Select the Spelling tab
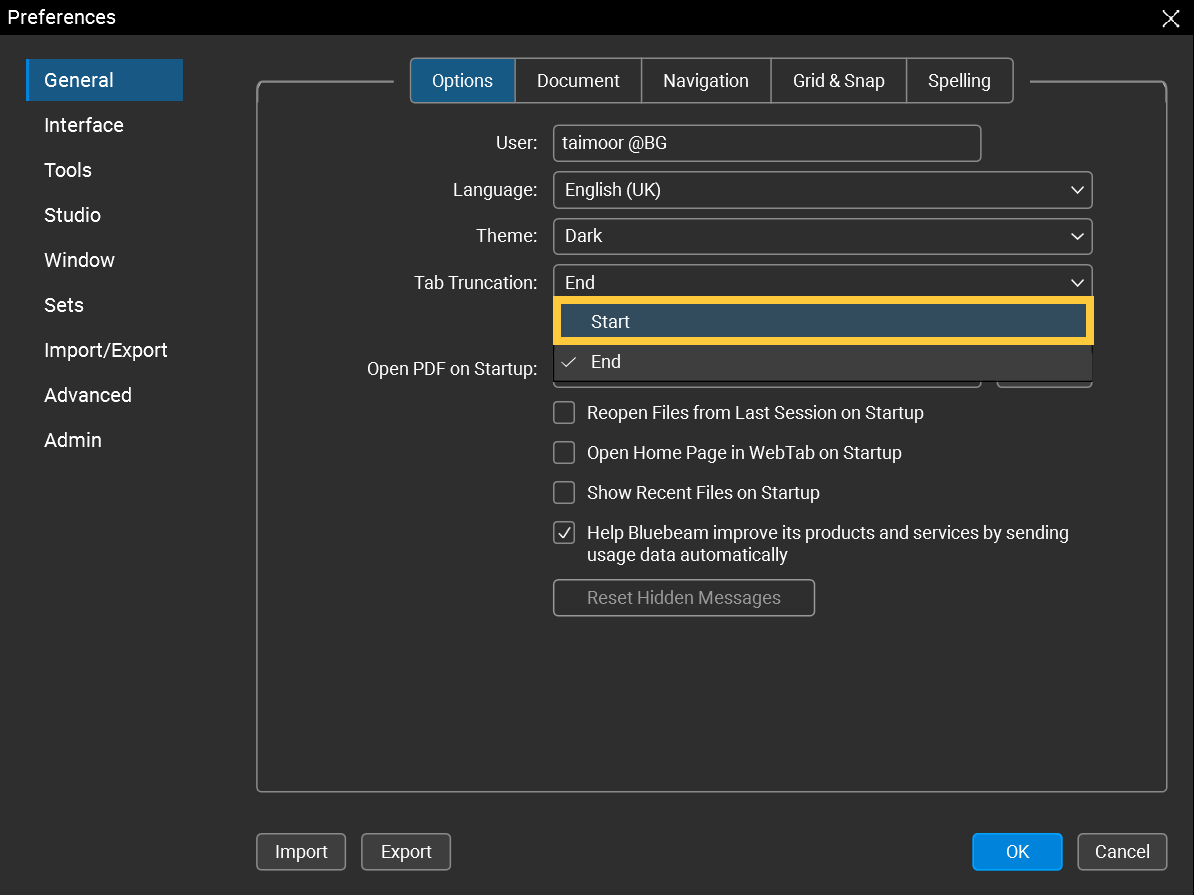This screenshot has height=895, width=1194. (959, 80)
